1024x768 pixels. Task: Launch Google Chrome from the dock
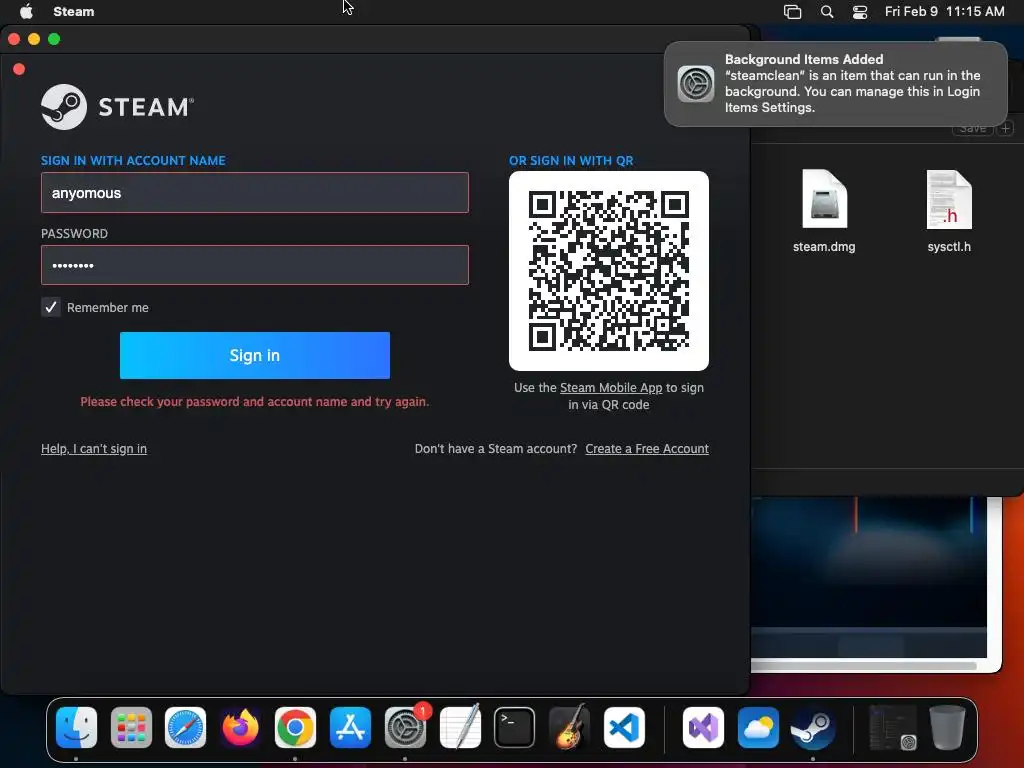[x=295, y=727]
